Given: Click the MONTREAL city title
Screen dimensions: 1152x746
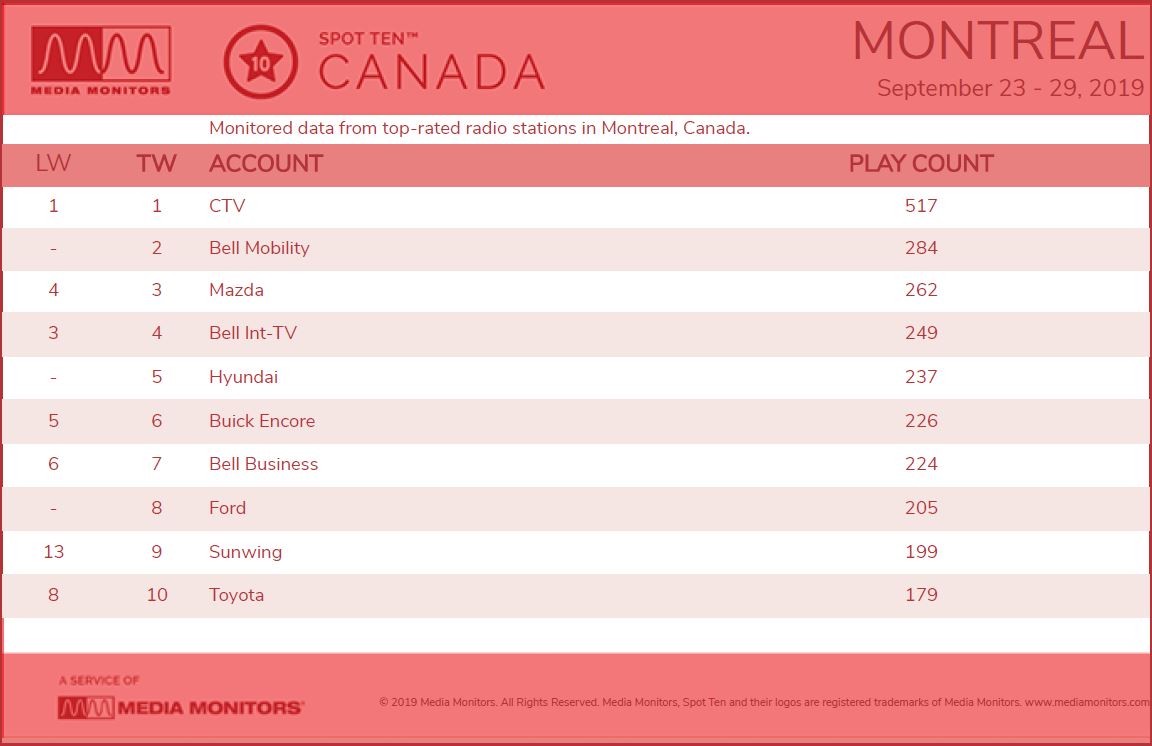Looking at the screenshot, I should [998, 41].
